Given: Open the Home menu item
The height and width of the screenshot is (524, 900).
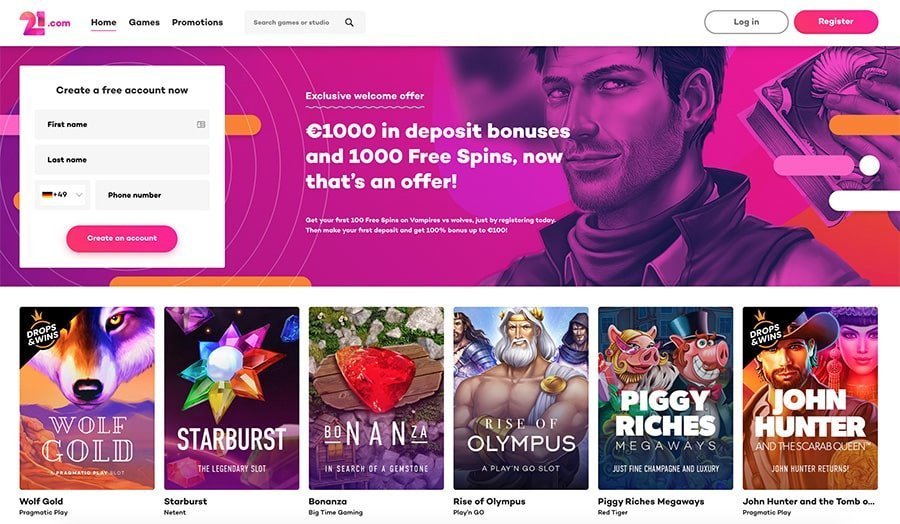Looking at the screenshot, I should coord(103,22).
